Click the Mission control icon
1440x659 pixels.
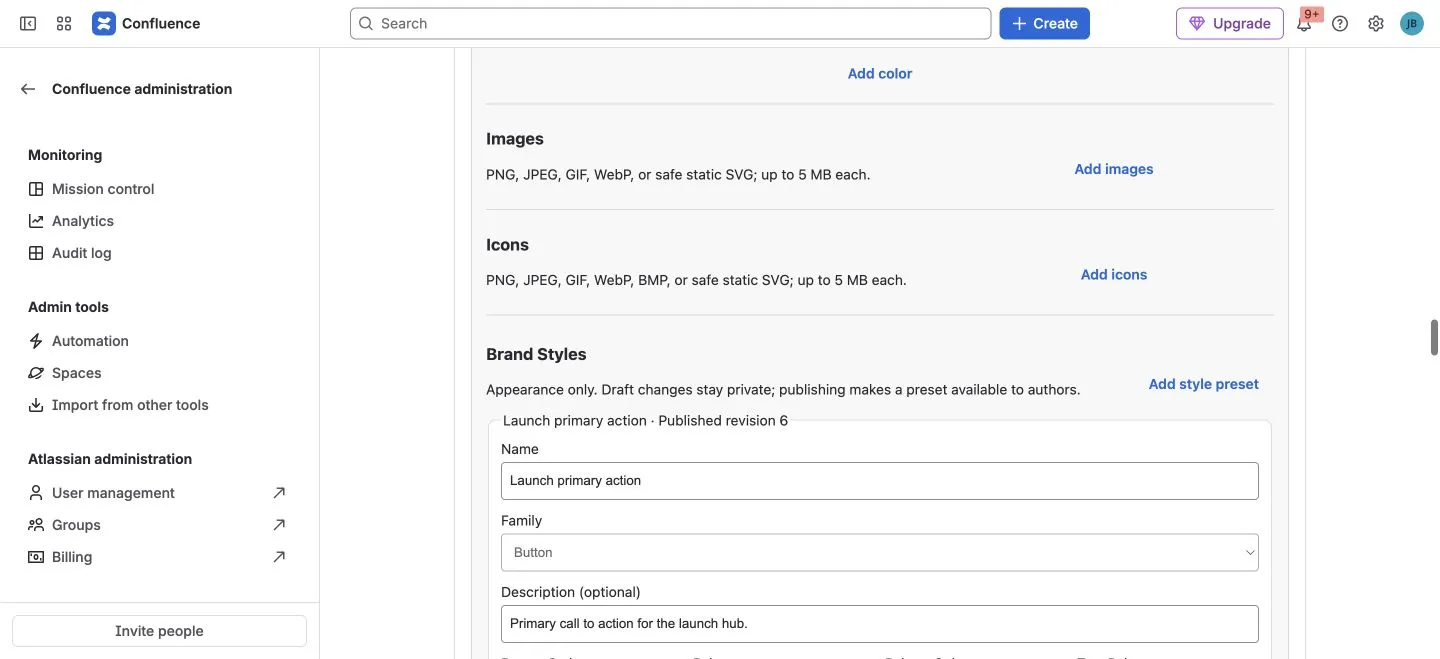(36, 189)
